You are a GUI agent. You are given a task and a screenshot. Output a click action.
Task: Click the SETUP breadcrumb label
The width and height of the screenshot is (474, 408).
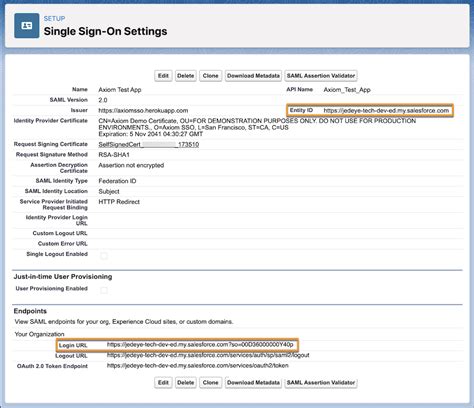pos(54,19)
